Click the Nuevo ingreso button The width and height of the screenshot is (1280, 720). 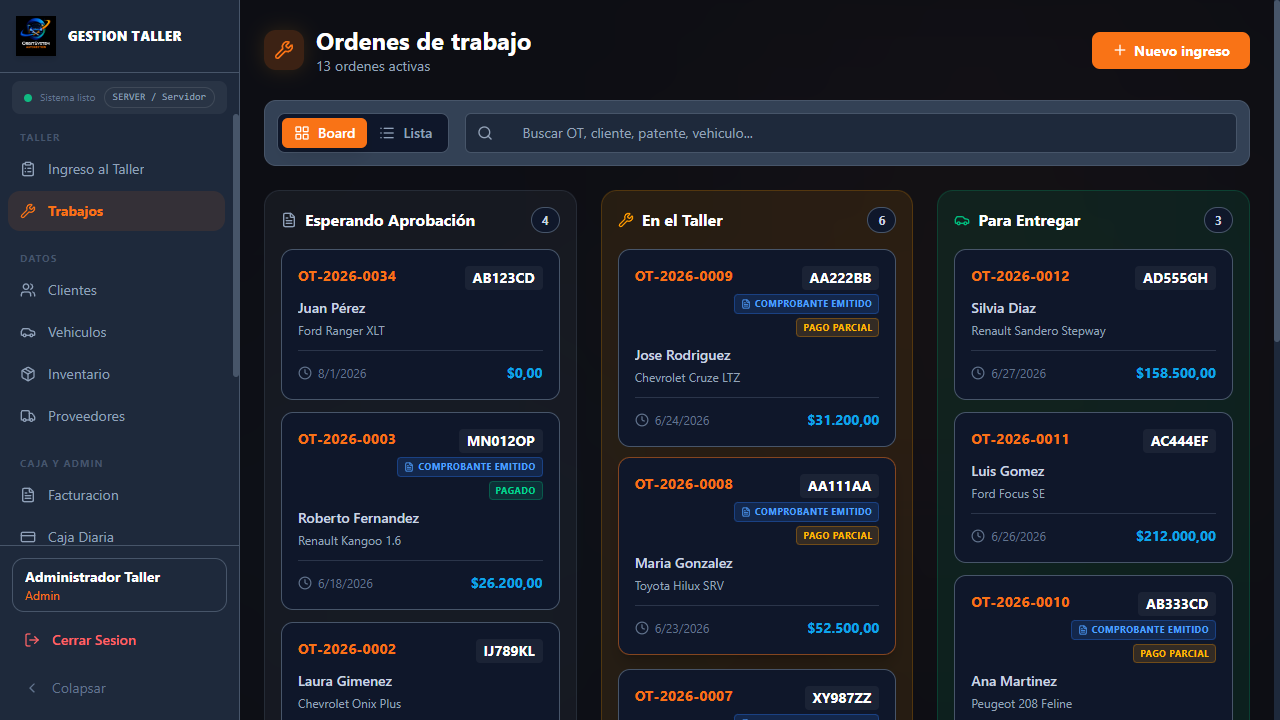pos(1171,50)
